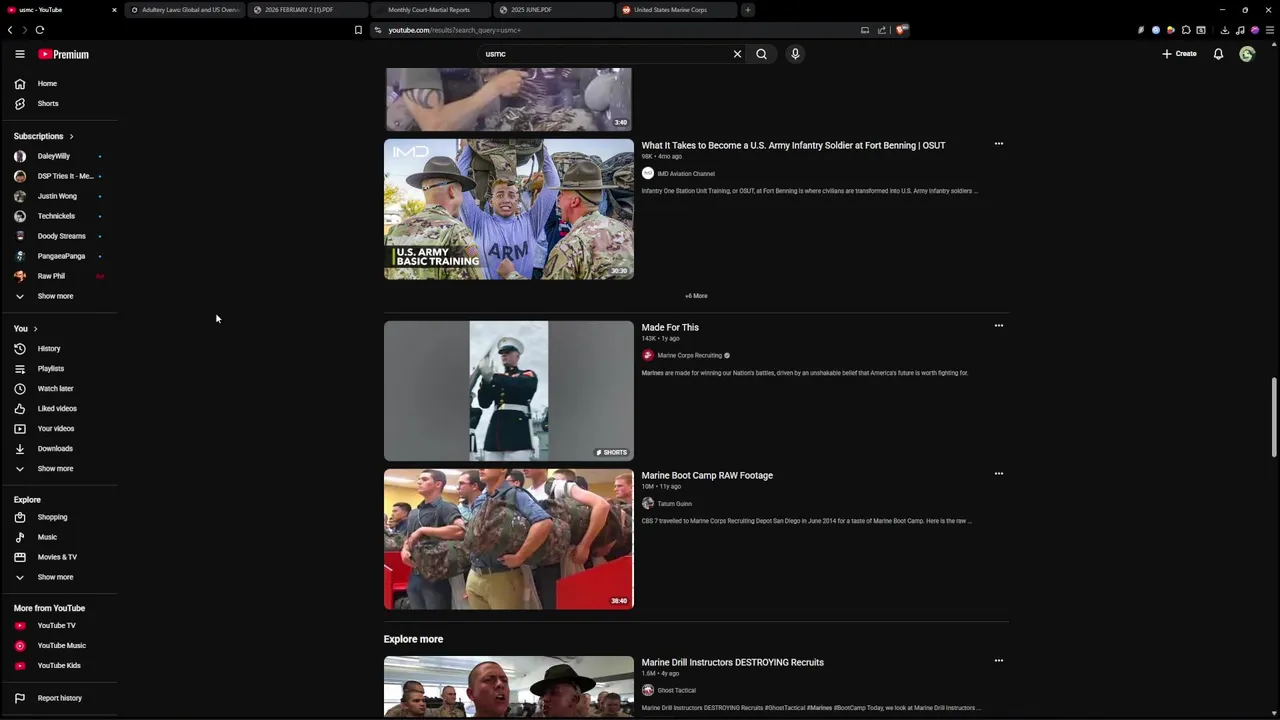This screenshot has width=1280, height=720.
Task: Open Liked videos
Action: (57, 409)
